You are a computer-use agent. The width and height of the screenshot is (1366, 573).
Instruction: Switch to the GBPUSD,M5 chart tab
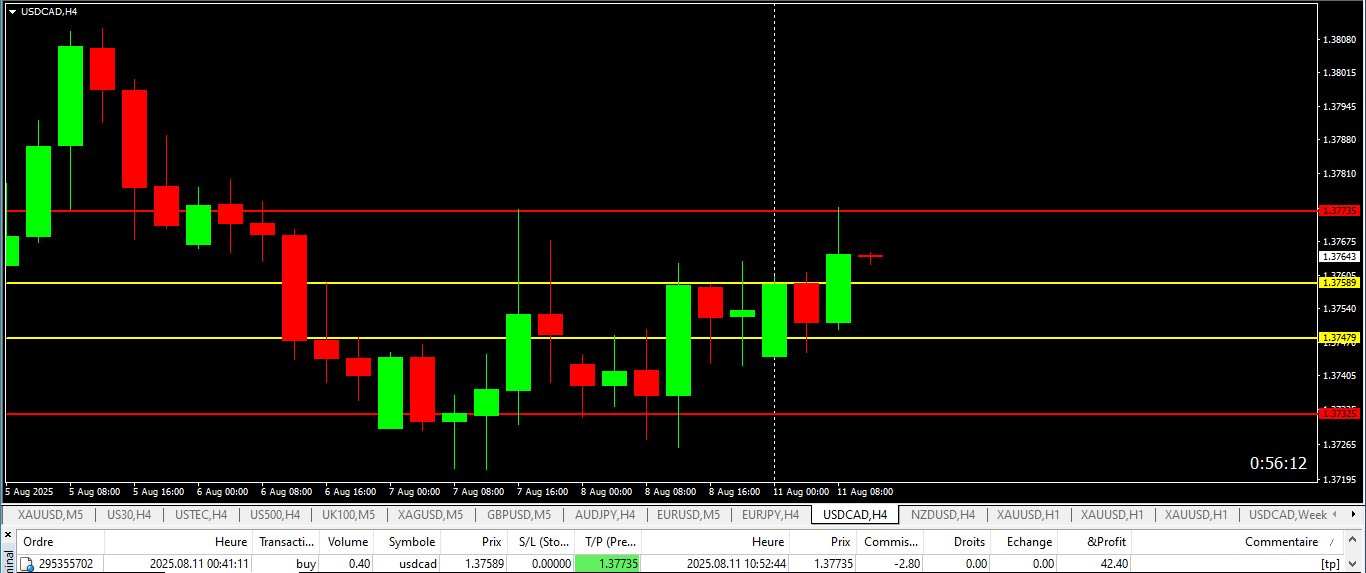(x=519, y=515)
